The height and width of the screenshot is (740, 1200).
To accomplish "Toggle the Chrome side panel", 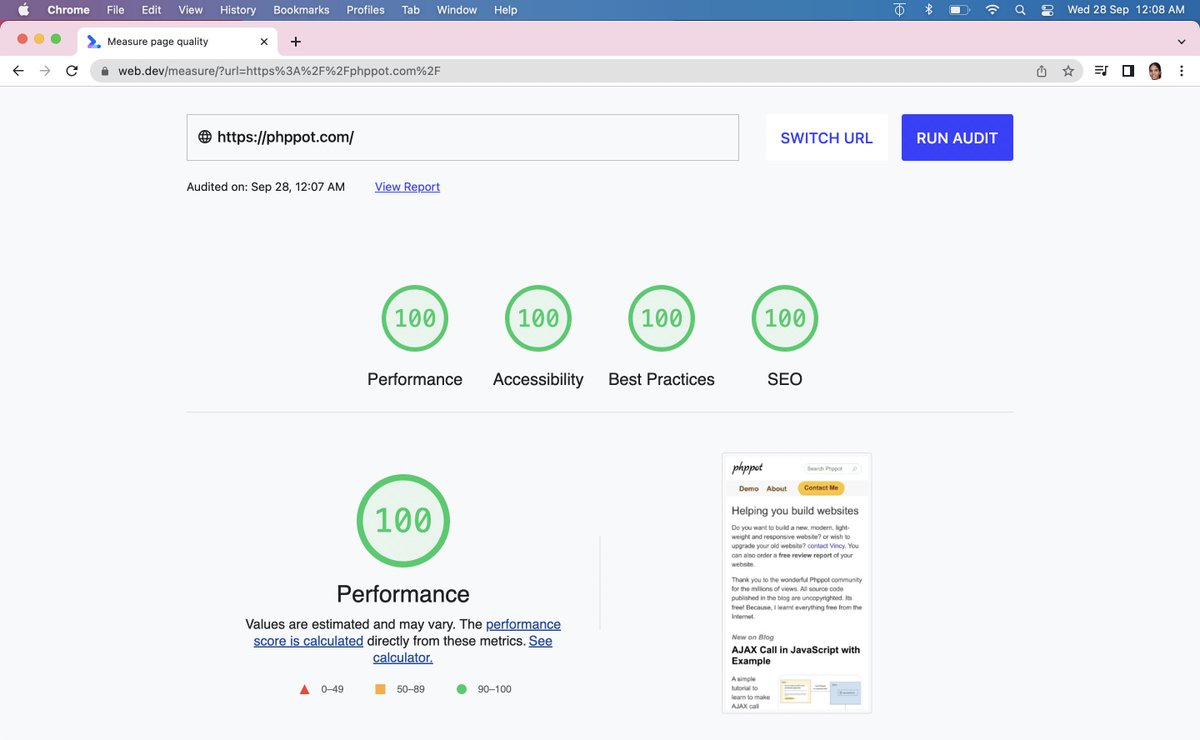I will pos(1128,71).
